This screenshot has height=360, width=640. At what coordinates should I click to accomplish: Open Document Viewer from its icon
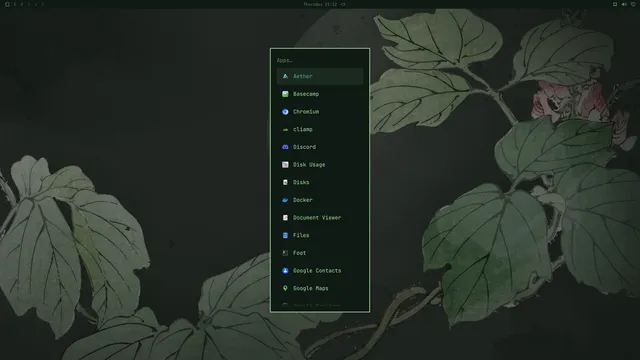(285, 218)
